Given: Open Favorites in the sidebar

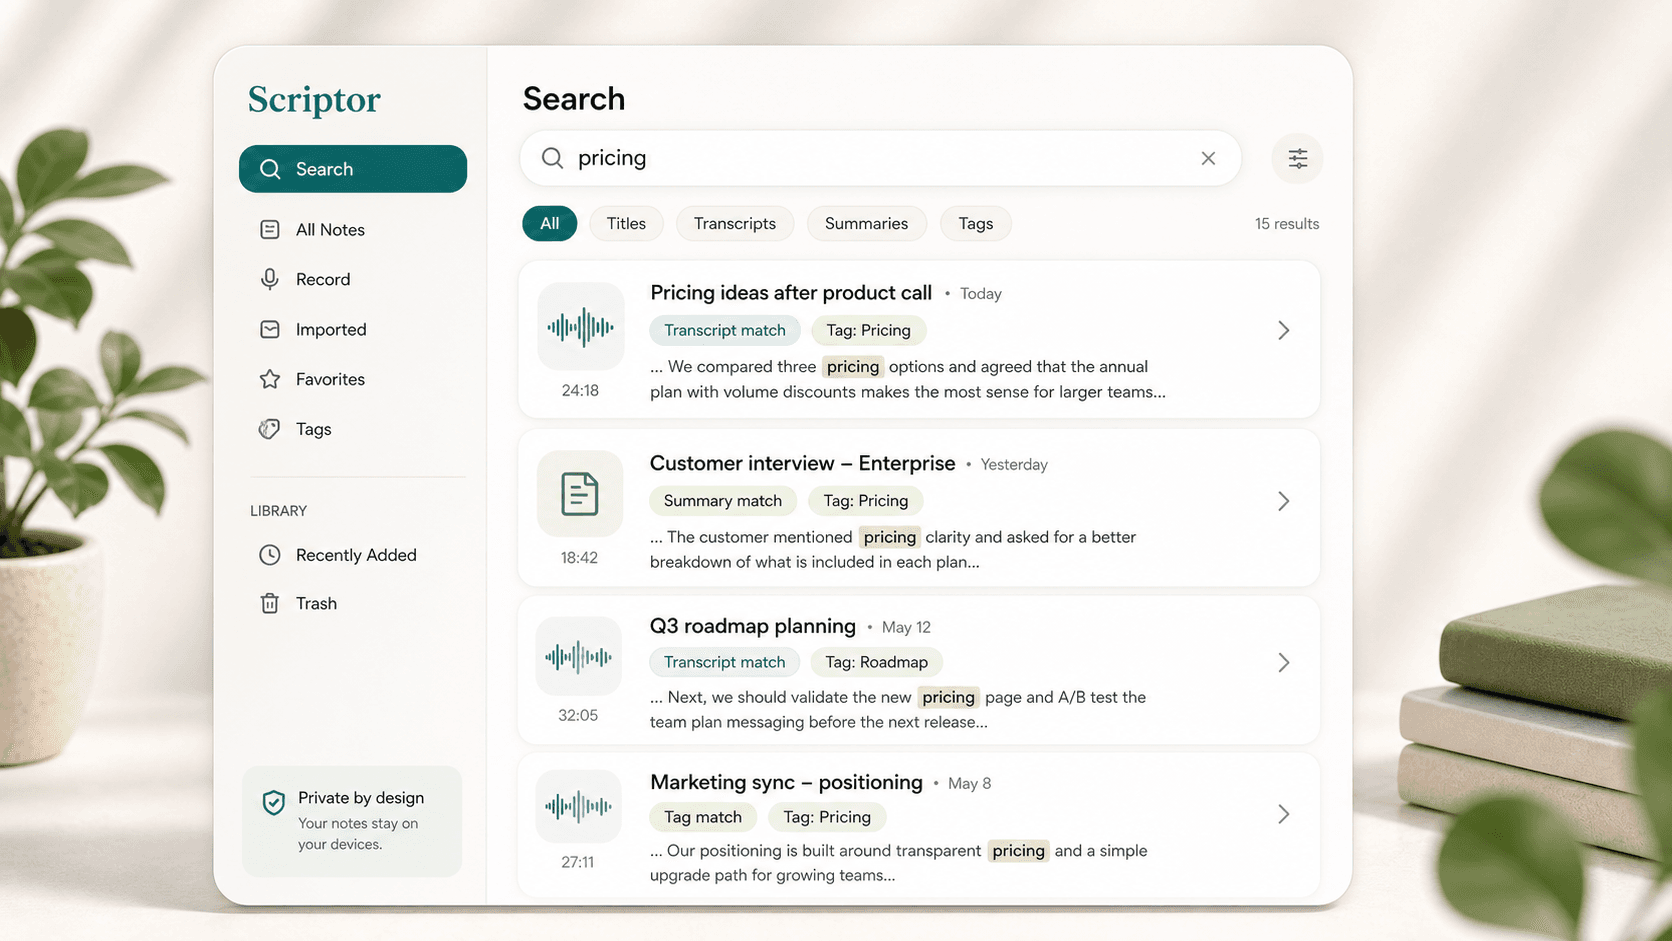Looking at the screenshot, I should point(352,379).
